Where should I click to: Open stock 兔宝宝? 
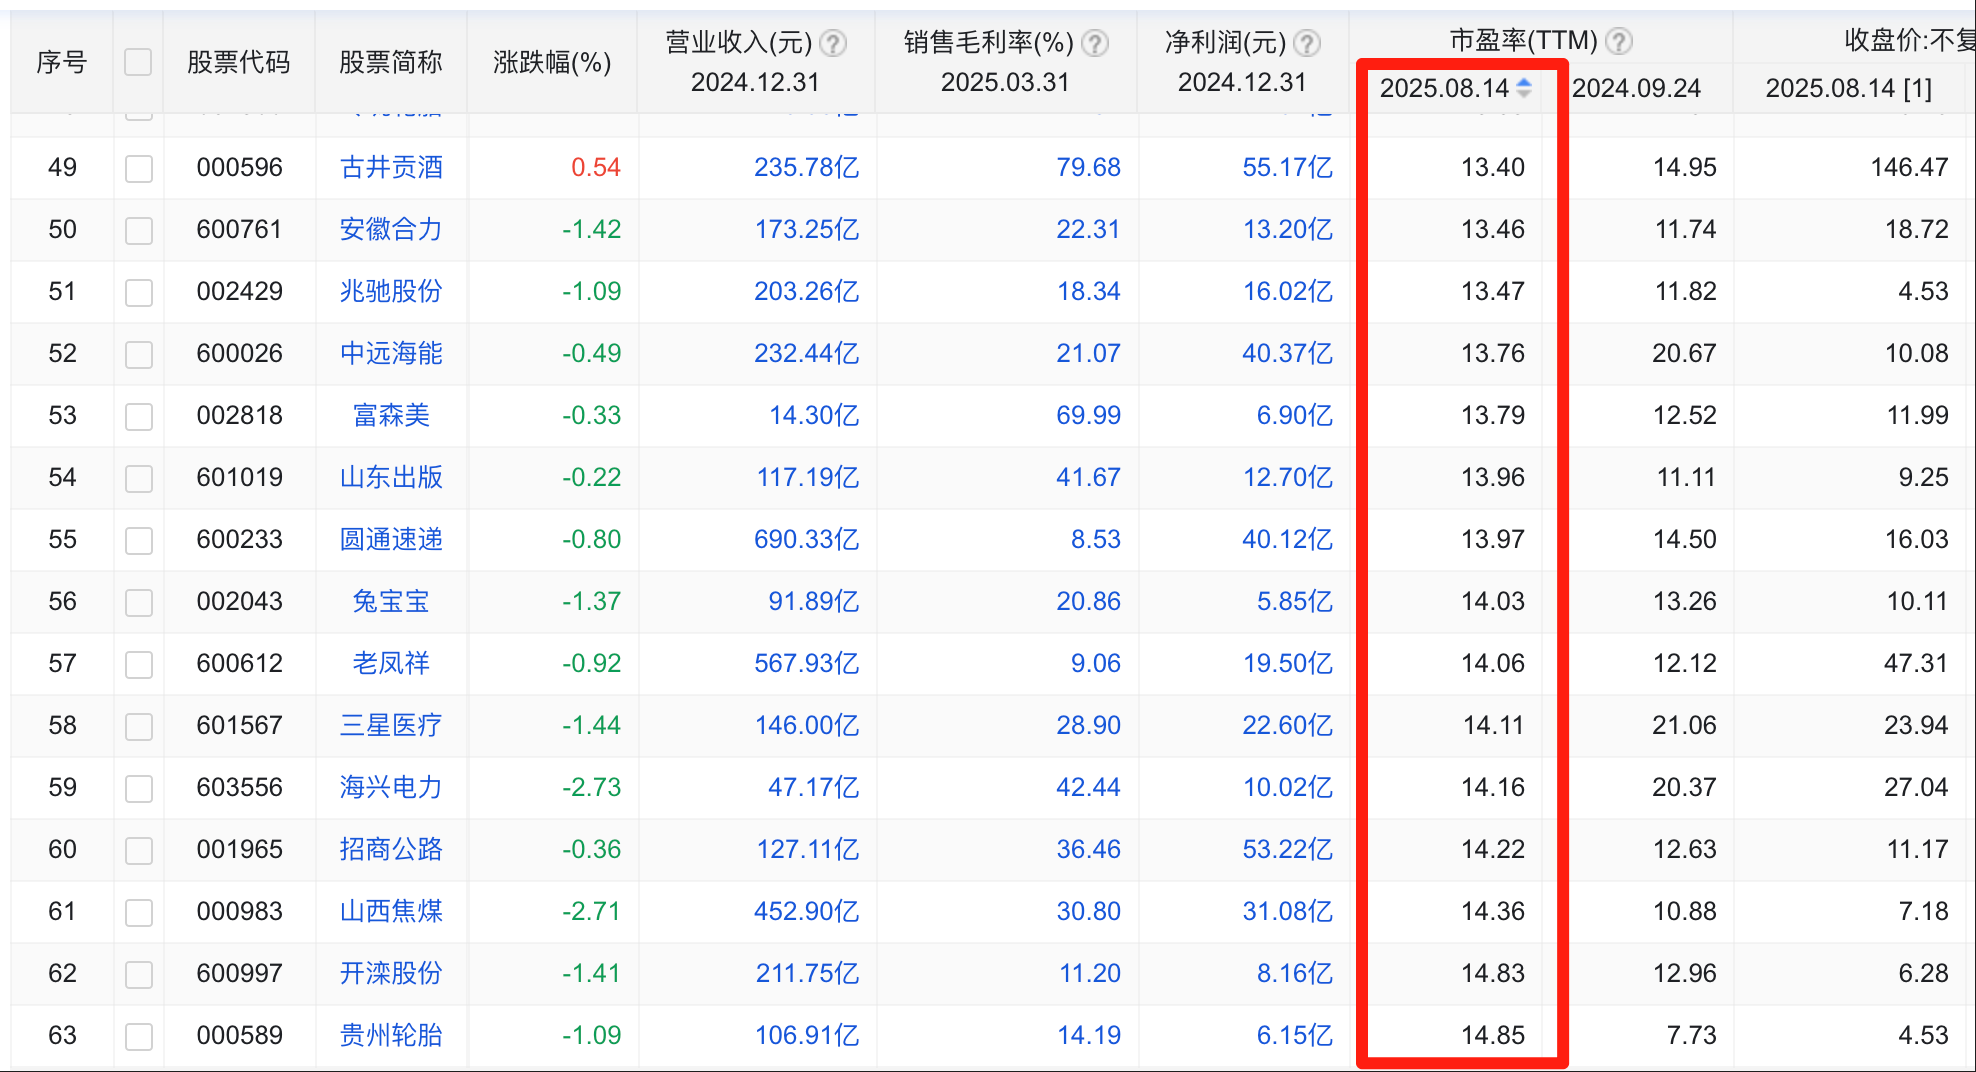391,601
